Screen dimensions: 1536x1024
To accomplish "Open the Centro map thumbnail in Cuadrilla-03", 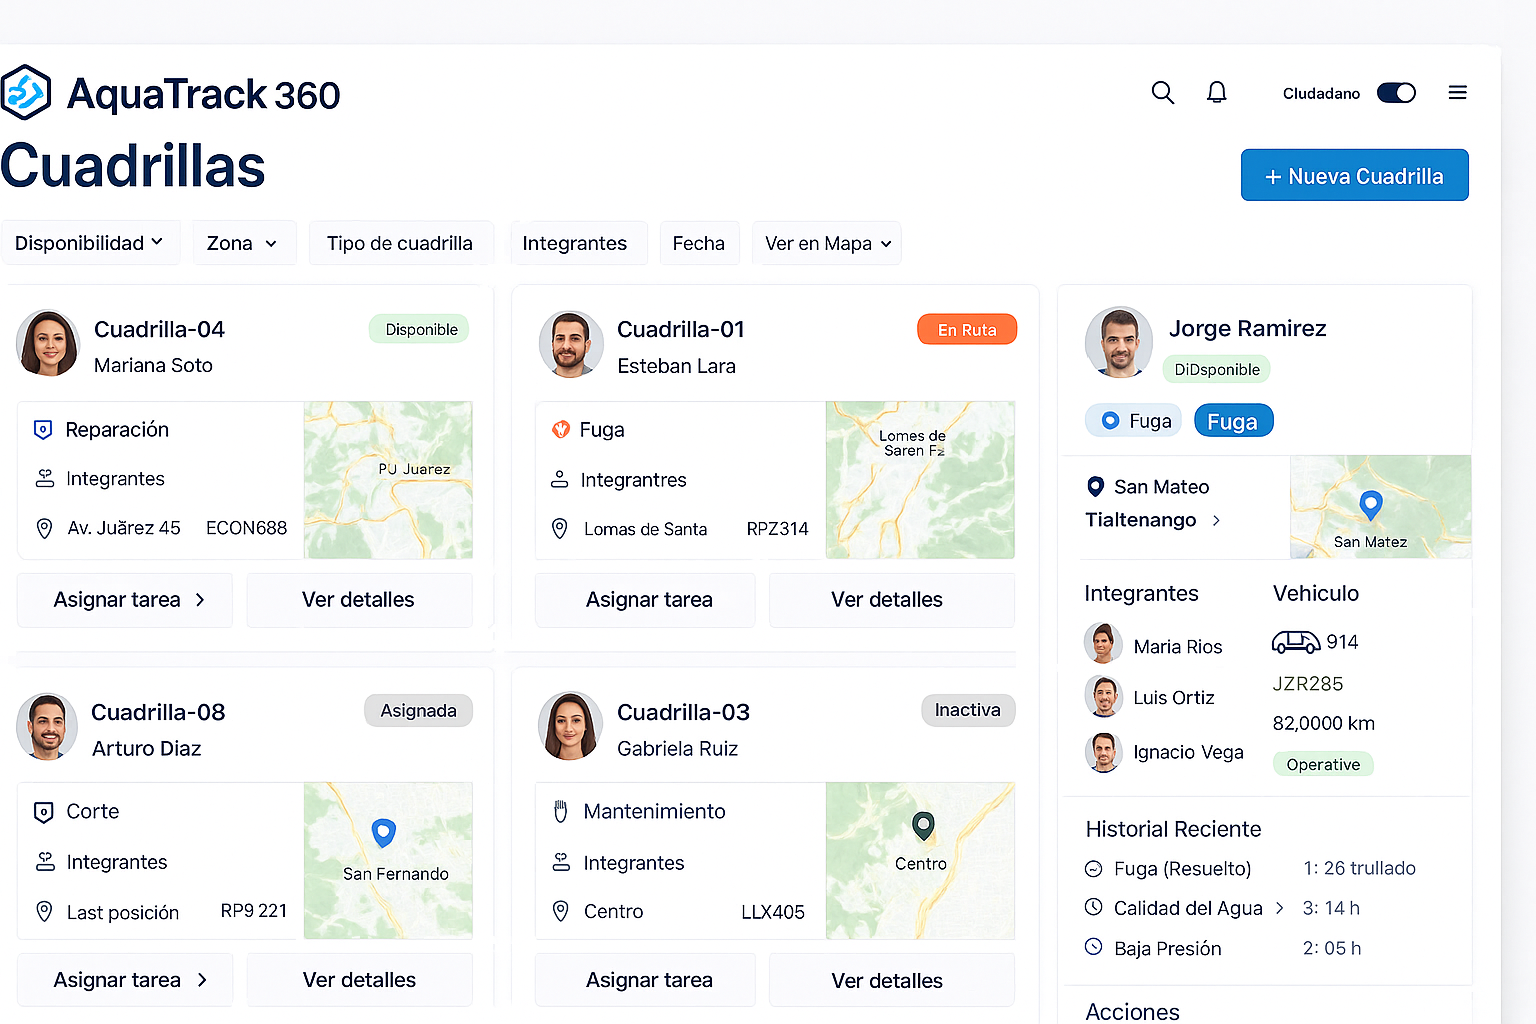I will 920,860.
